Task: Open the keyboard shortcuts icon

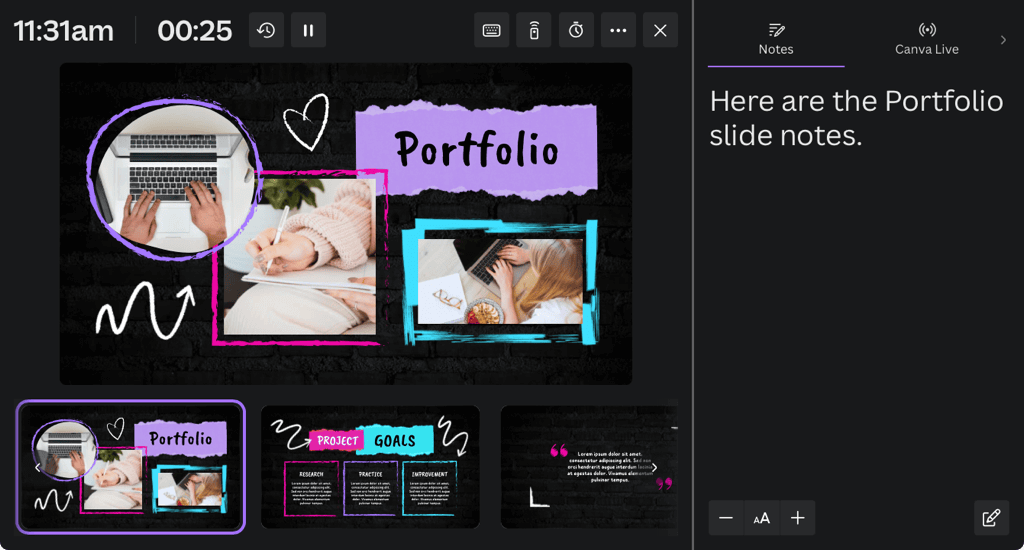Action: [x=491, y=30]
